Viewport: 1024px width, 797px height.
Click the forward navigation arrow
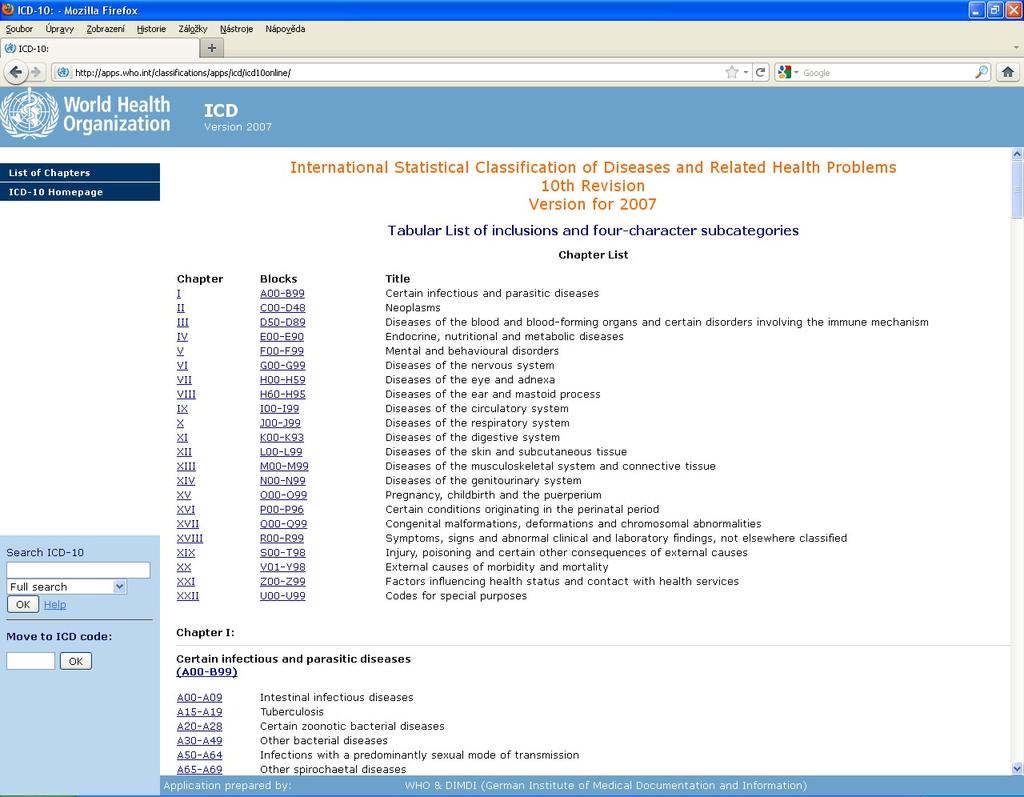(x=36, y=73)
